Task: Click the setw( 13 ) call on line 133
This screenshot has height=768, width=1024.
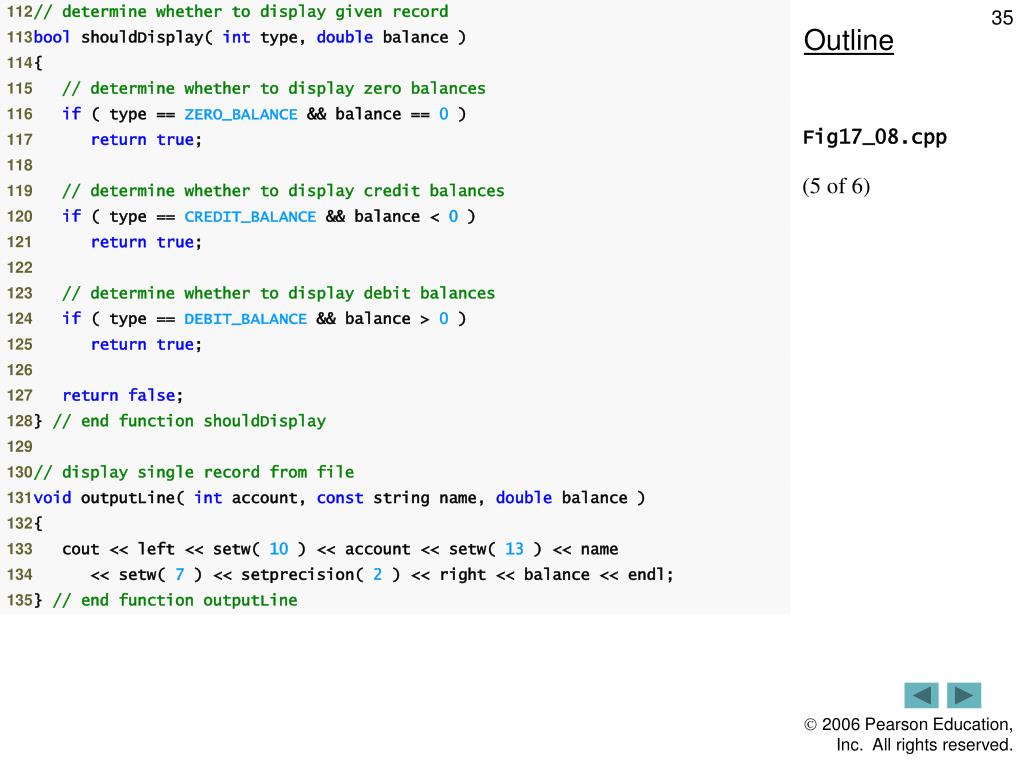Action: pos(496,549)
